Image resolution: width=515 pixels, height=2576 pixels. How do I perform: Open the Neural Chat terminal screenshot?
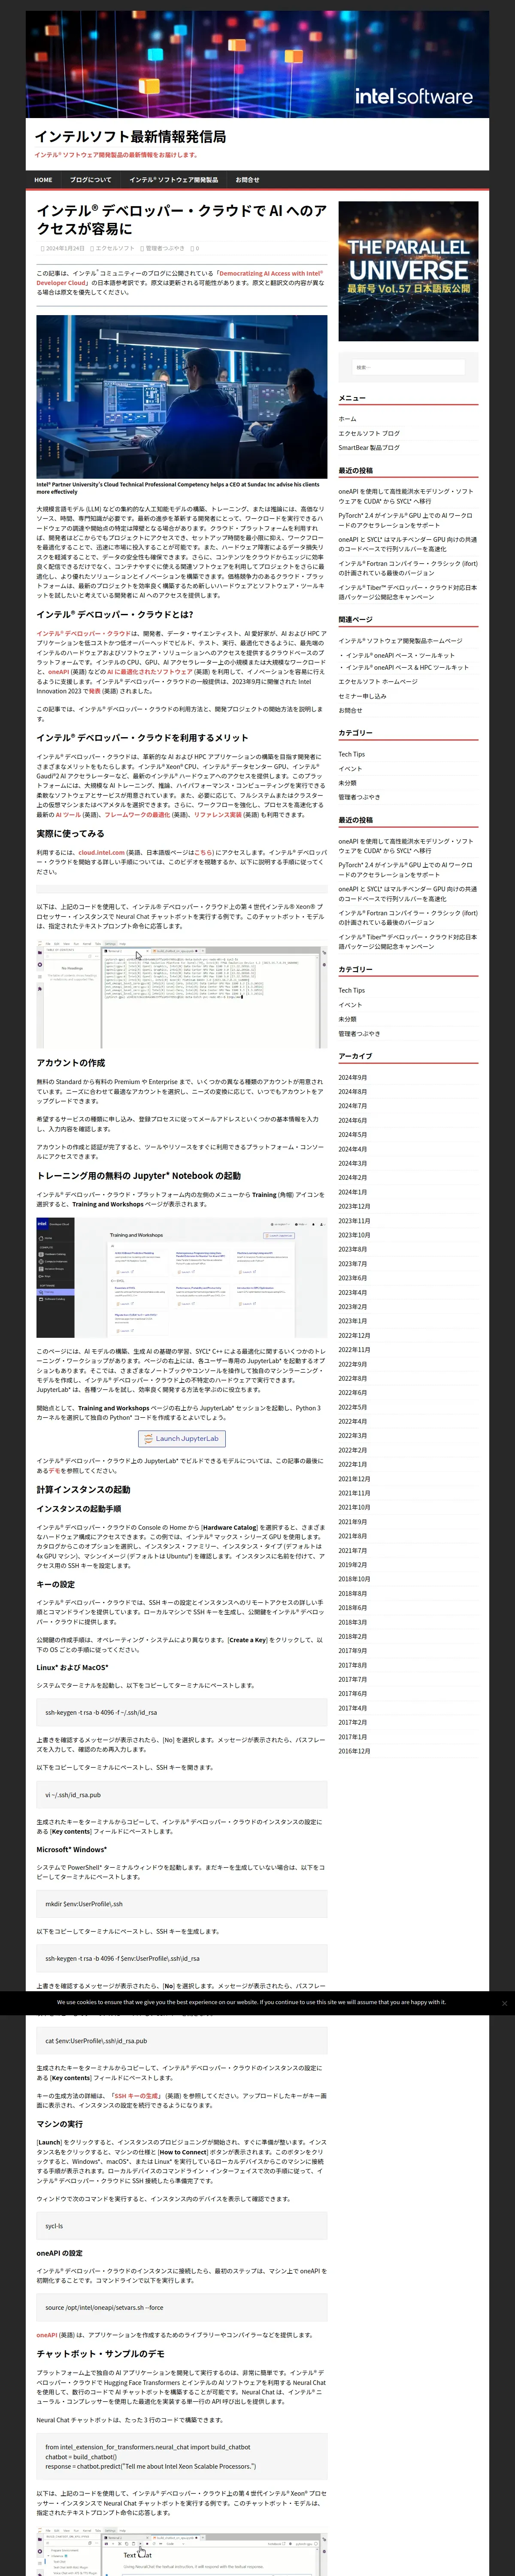(182, 994)
